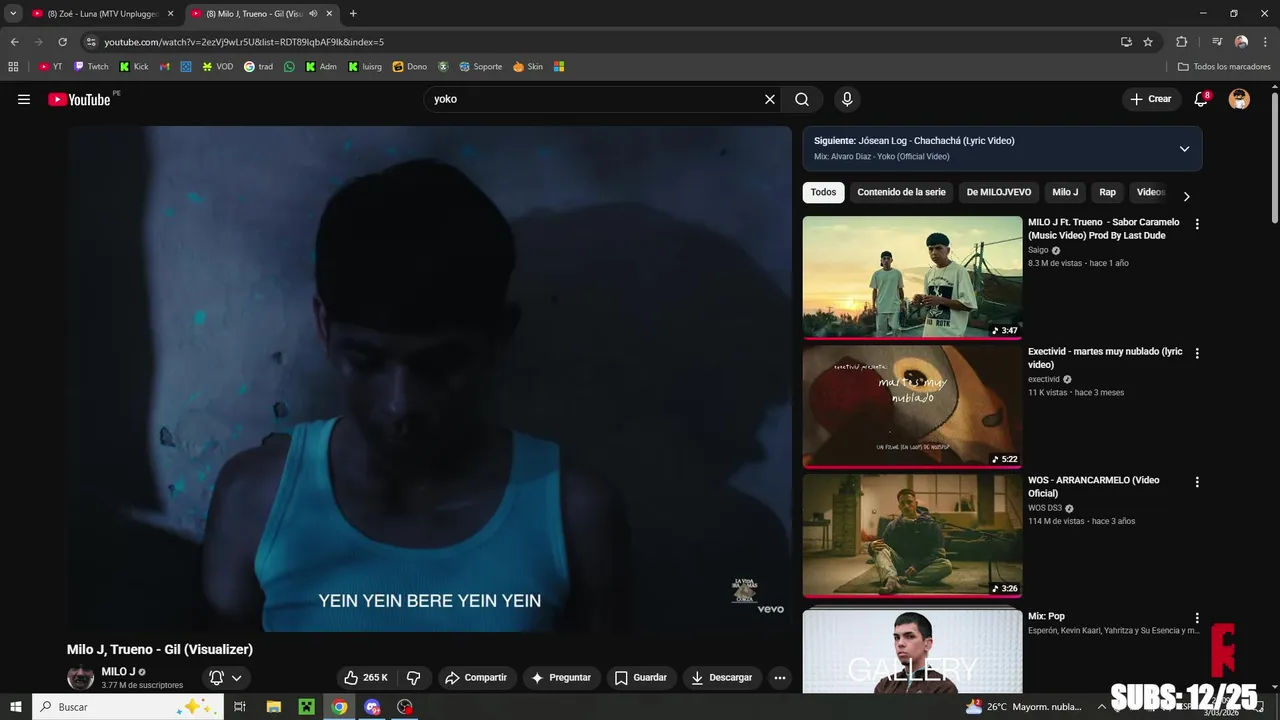Open more video actions ellipsis

pyautogui.click(x=780, y=678)
